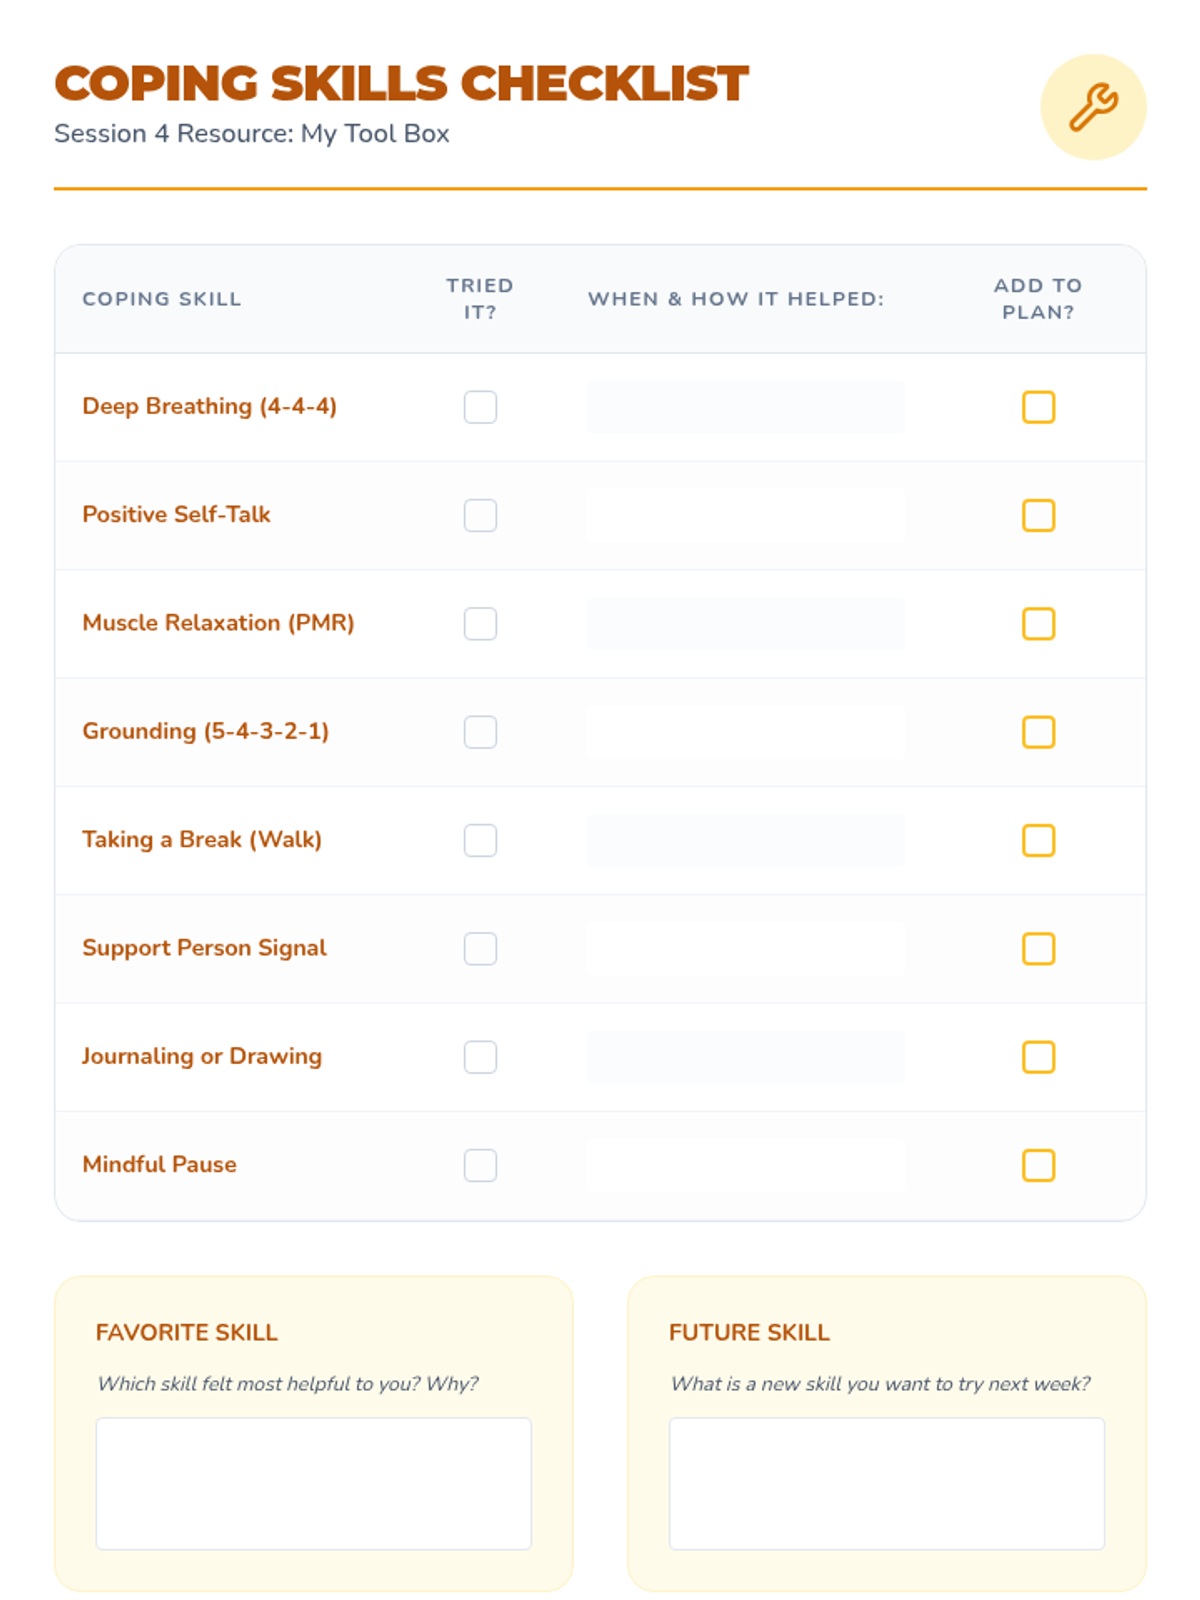This screenshot has height=1600, width=1200.
Task: Click the wrench icon in header
Action: (1093, 107)
